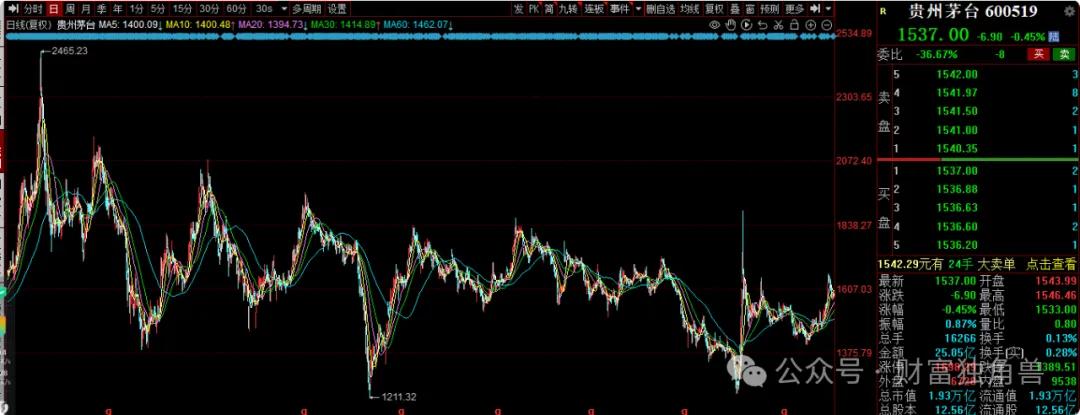The height and width of the screenshot is (415, 1080).
Task: Click the blue event timeline bar
Action: click(420, 35)
